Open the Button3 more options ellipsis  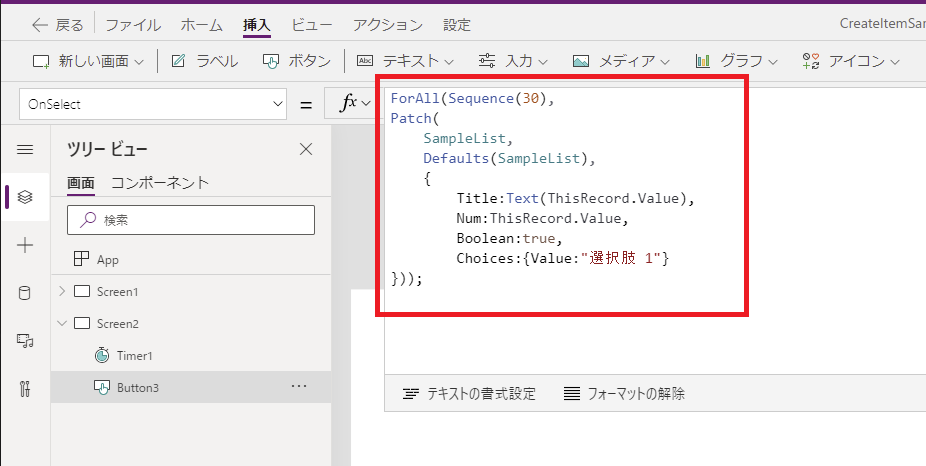point(299,386)
